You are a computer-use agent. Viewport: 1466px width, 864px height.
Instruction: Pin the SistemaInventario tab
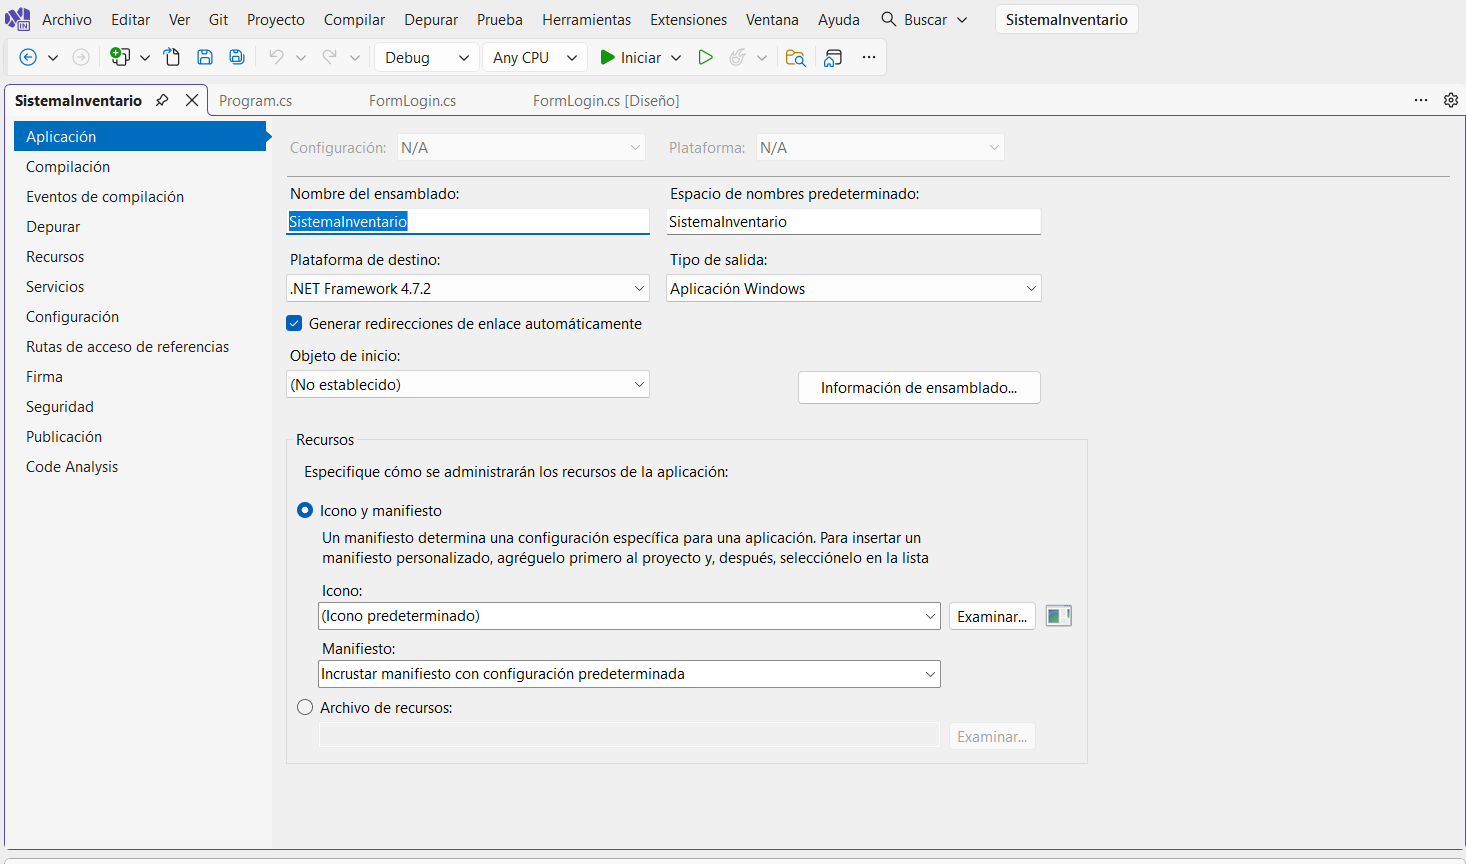coord(162,100)
